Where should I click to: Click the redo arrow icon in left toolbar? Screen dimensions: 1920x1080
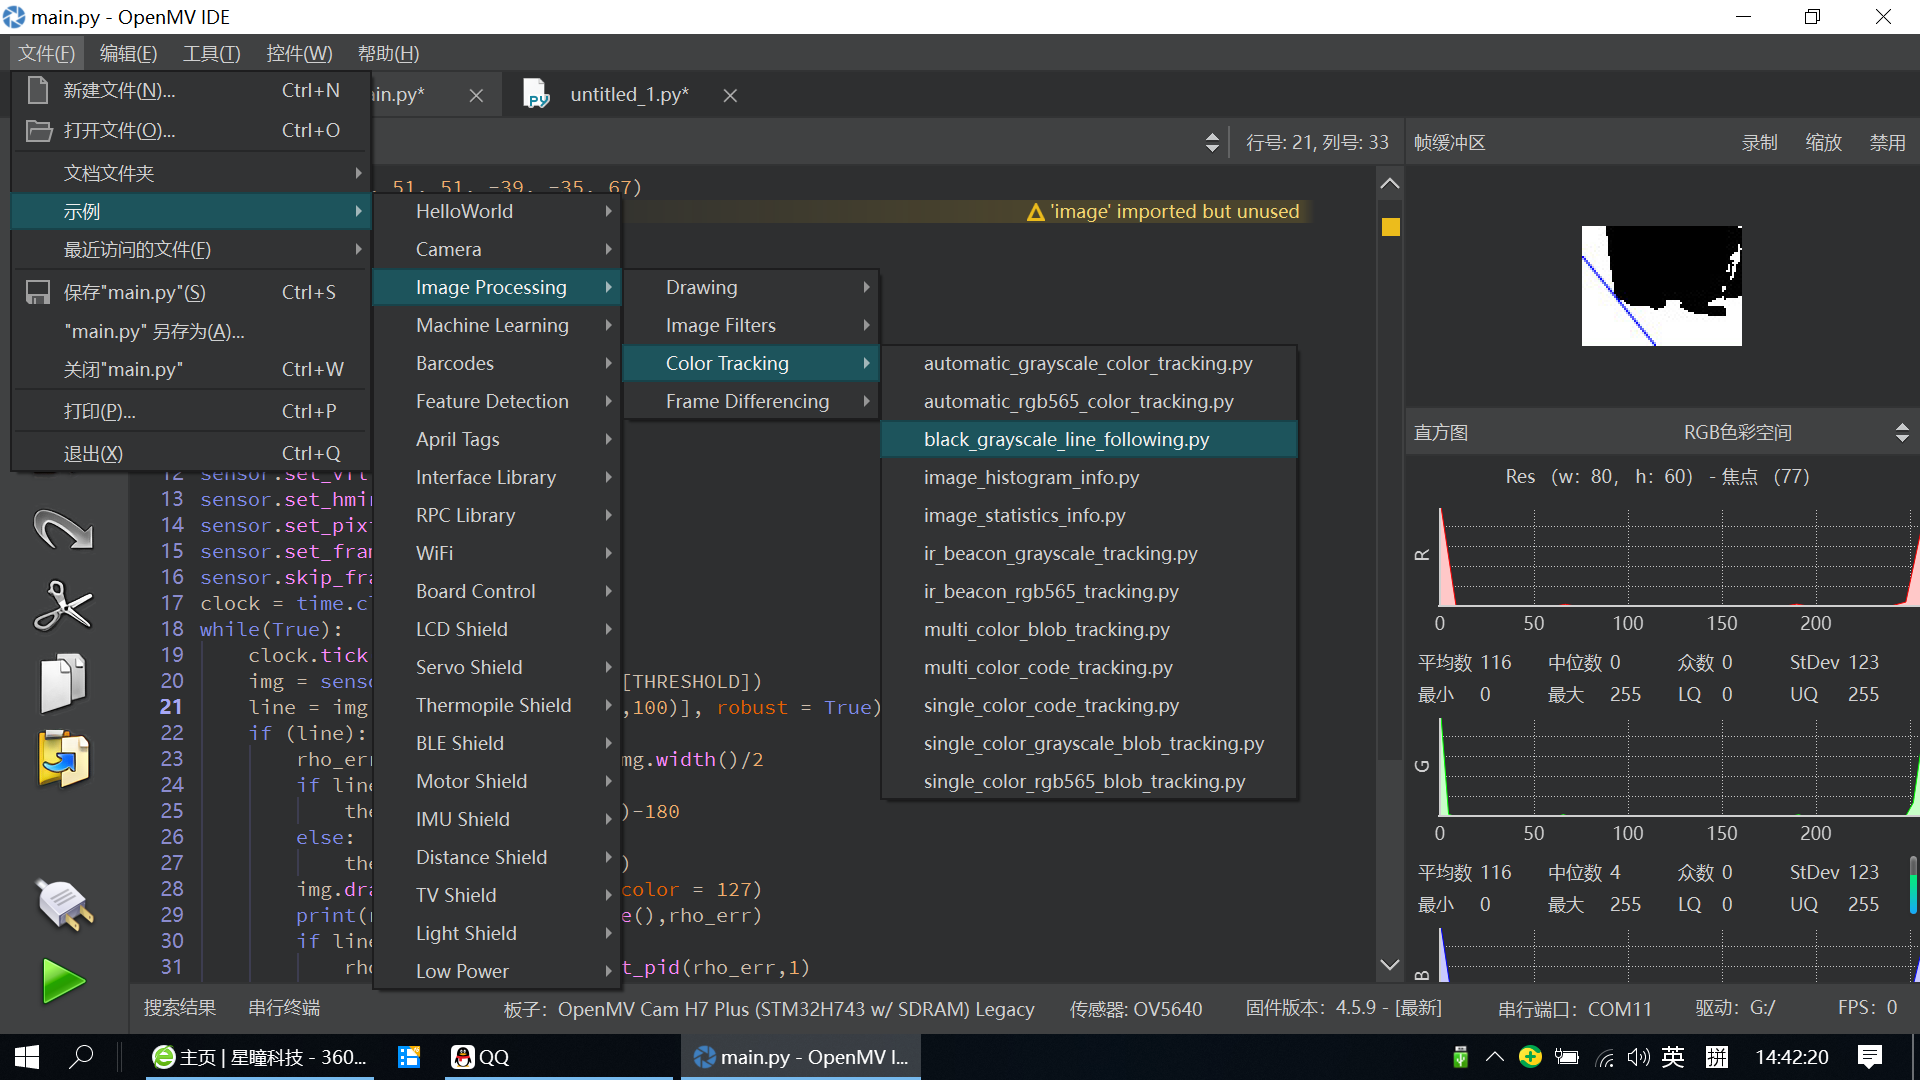[63, 529]
